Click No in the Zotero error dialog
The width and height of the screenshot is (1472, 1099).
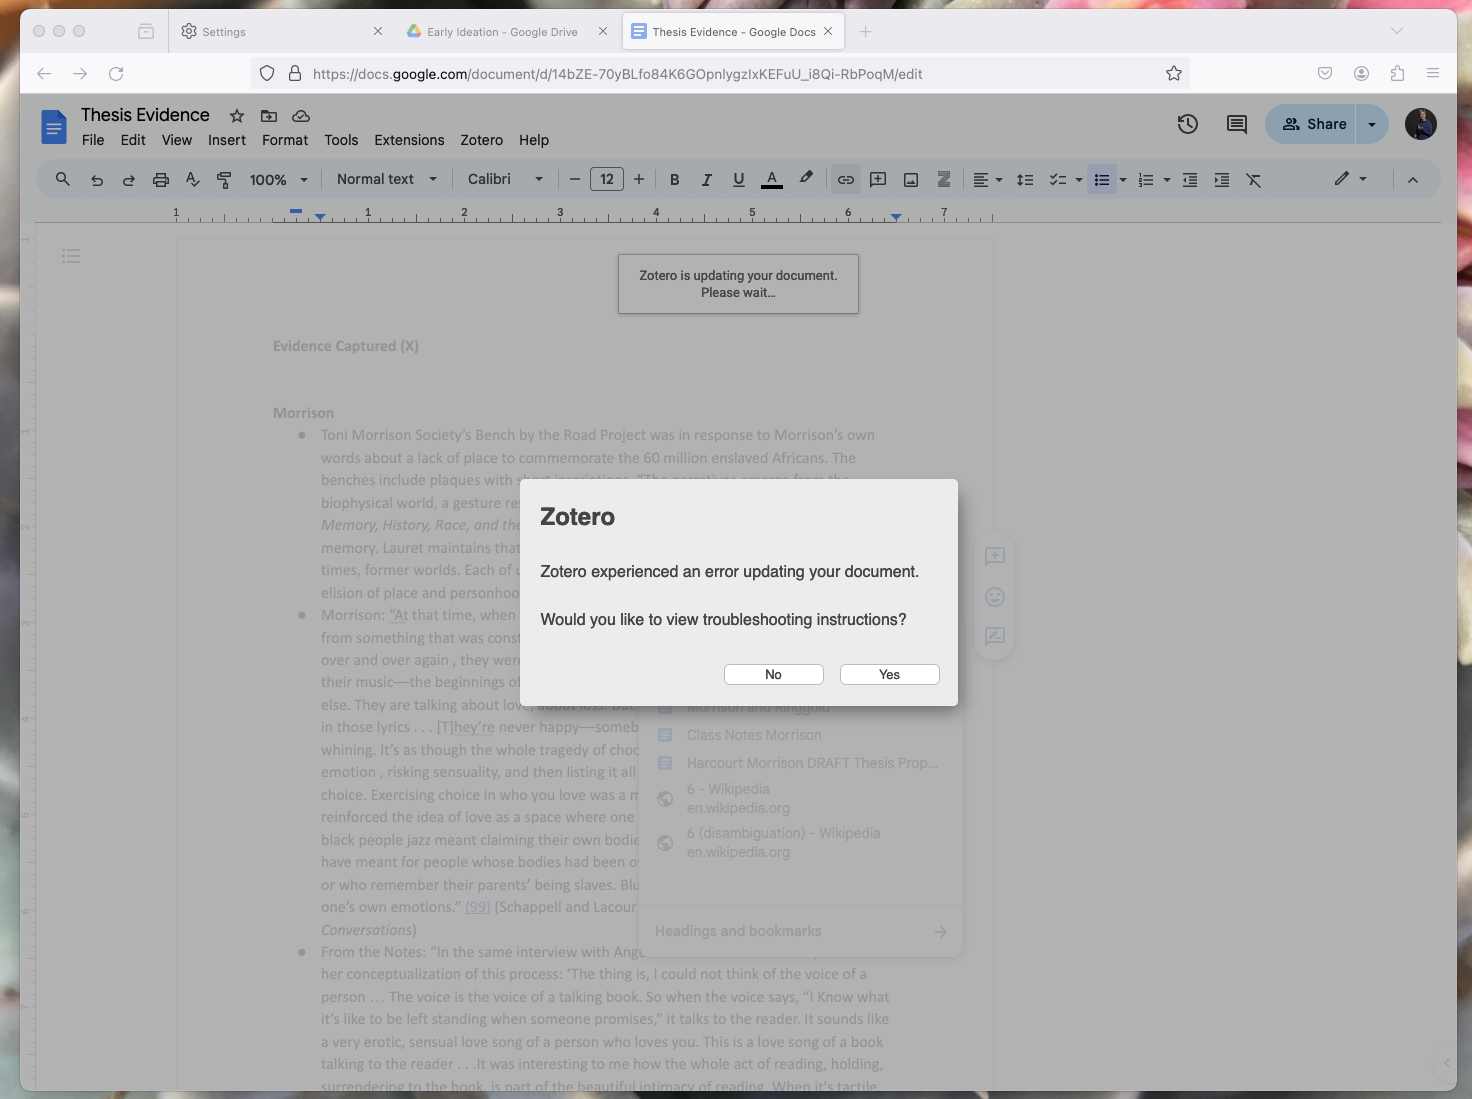tap(773, 674)
